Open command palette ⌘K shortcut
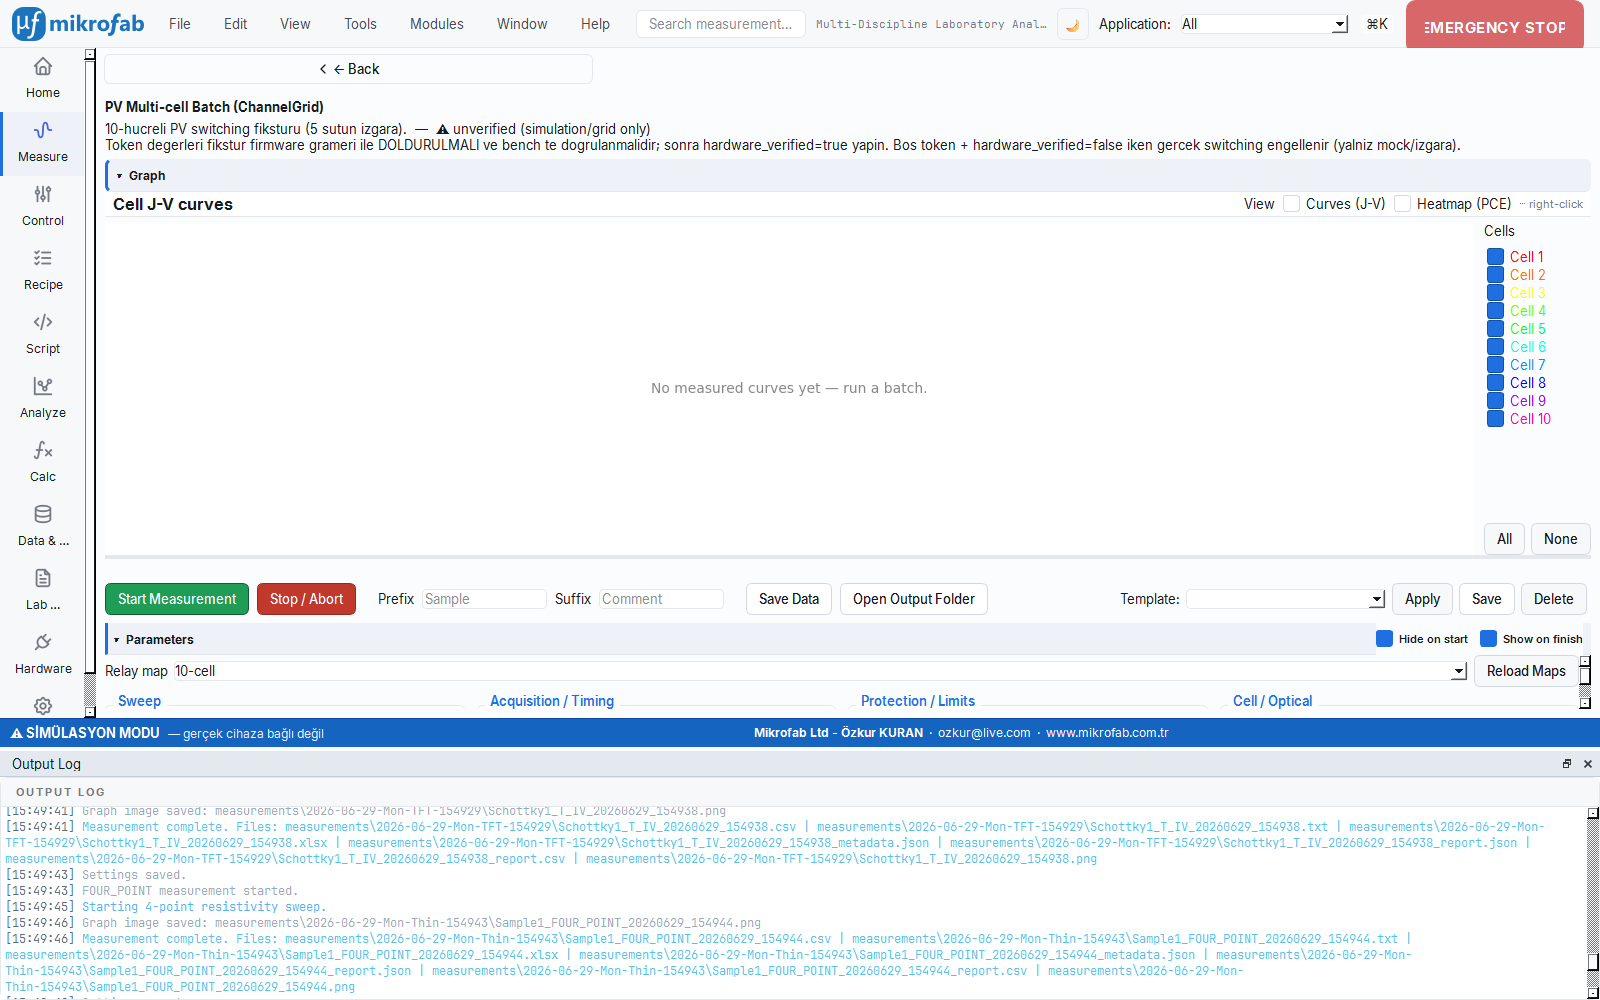Screen dimensions: 1600x1000 [x=1377, y=24]
